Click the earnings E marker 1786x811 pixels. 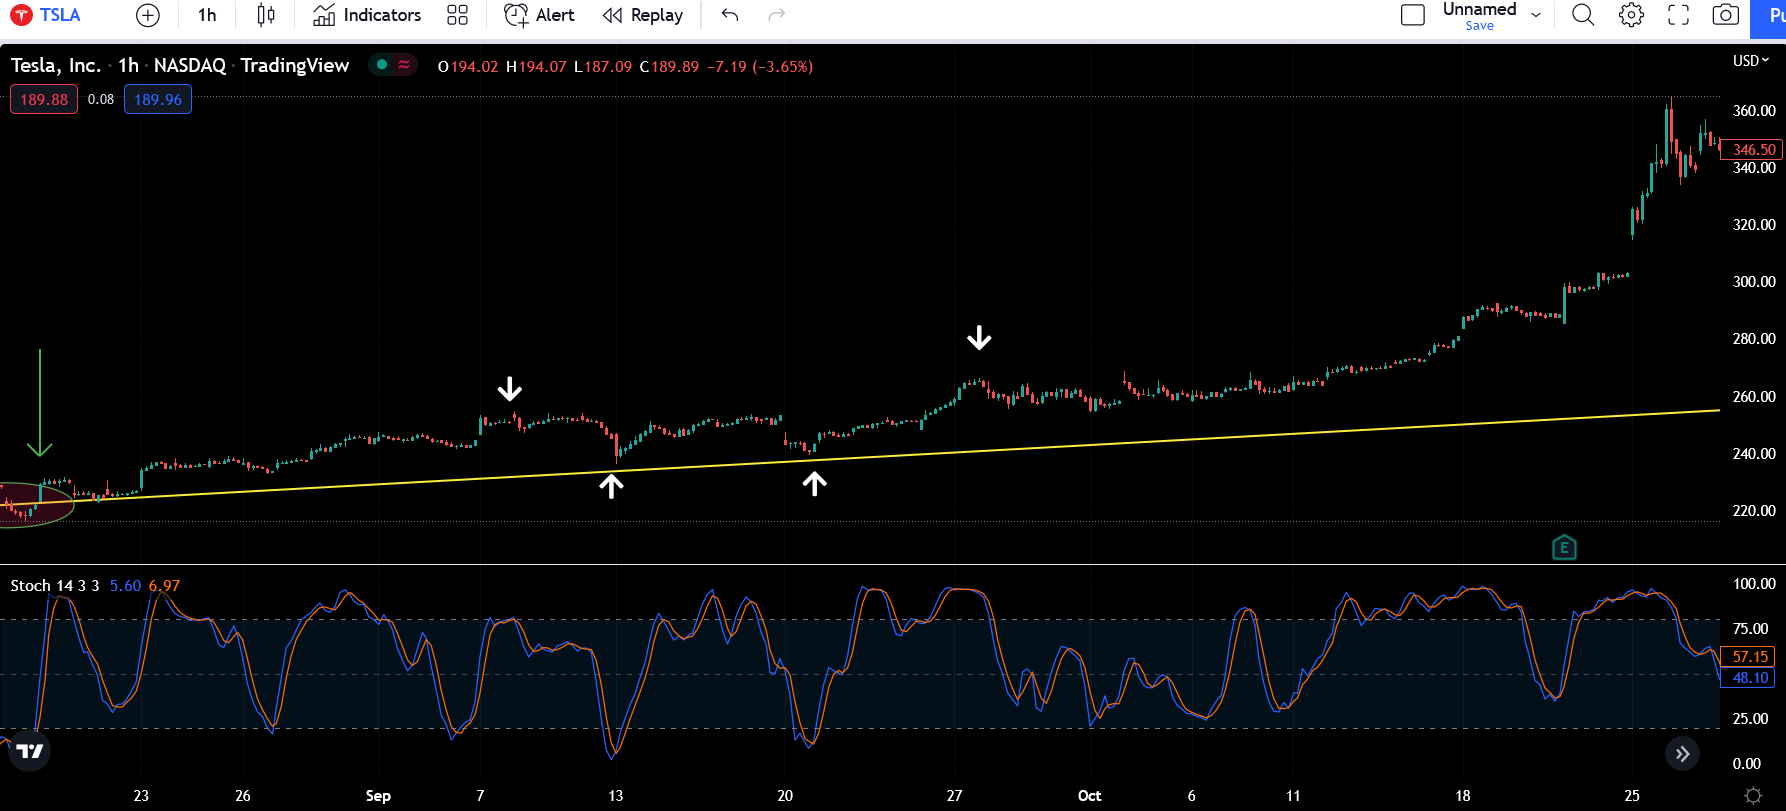(1564, 547)
